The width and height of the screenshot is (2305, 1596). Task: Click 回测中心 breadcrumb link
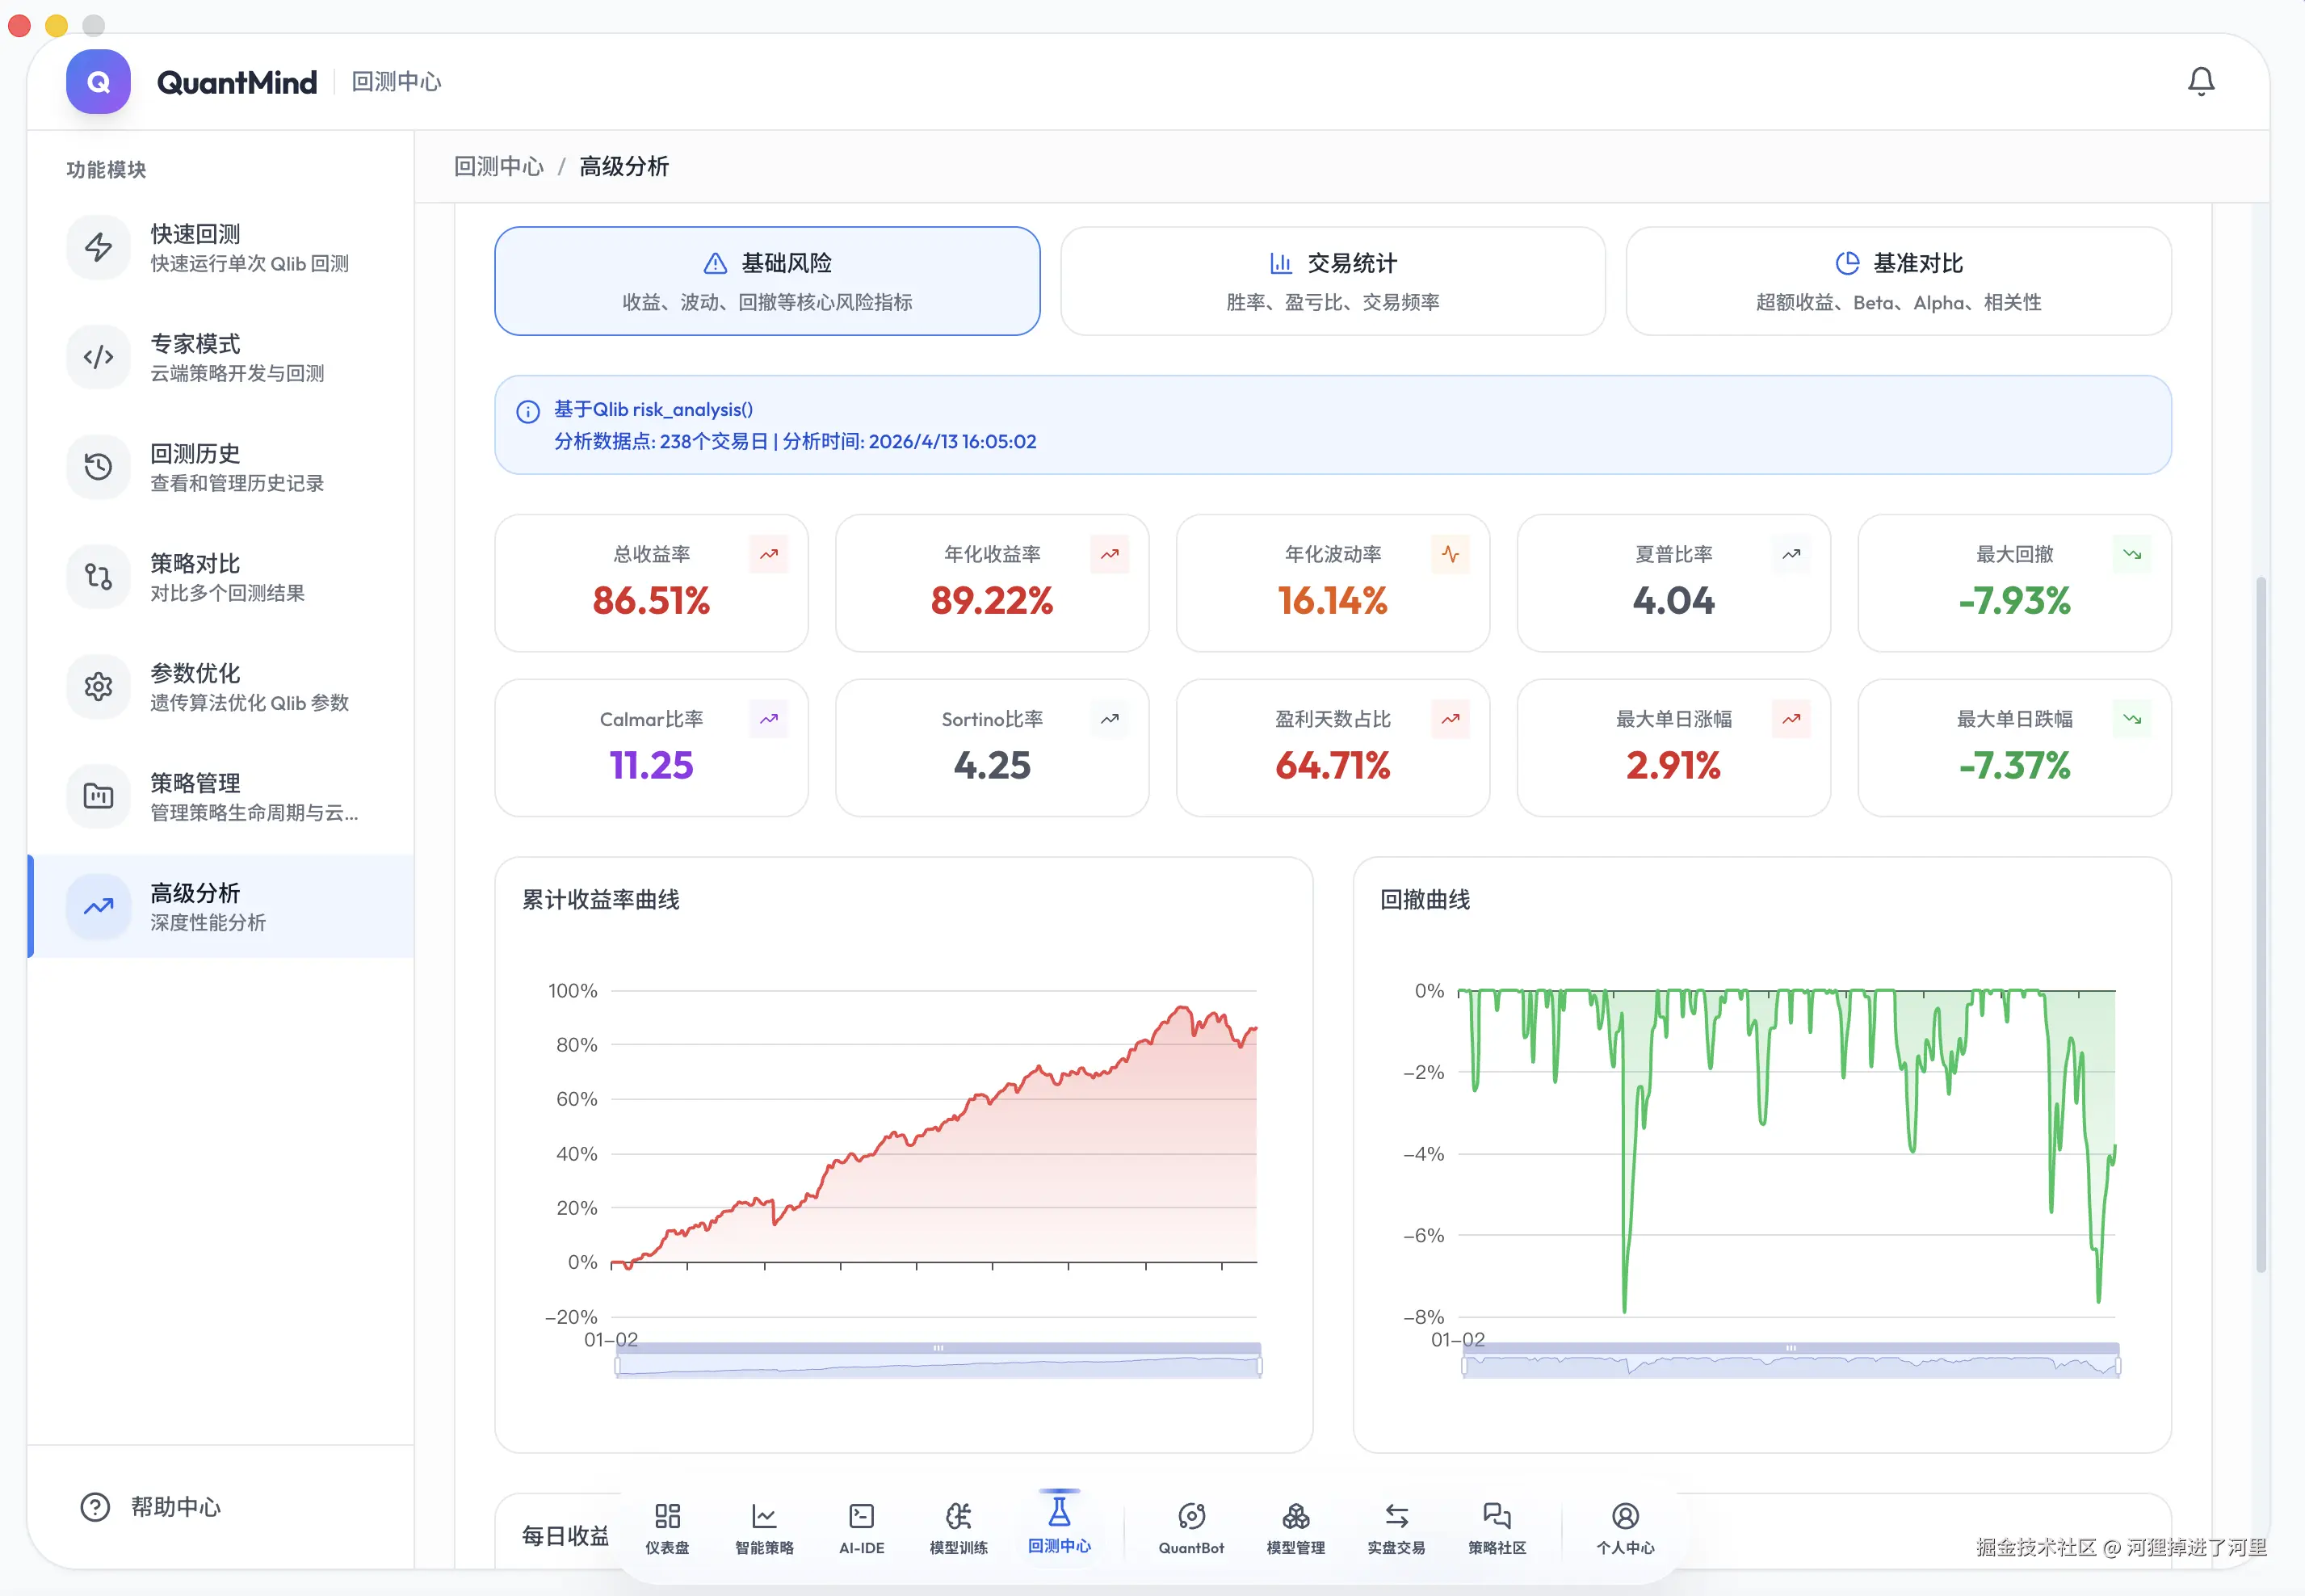click(498, 166)
